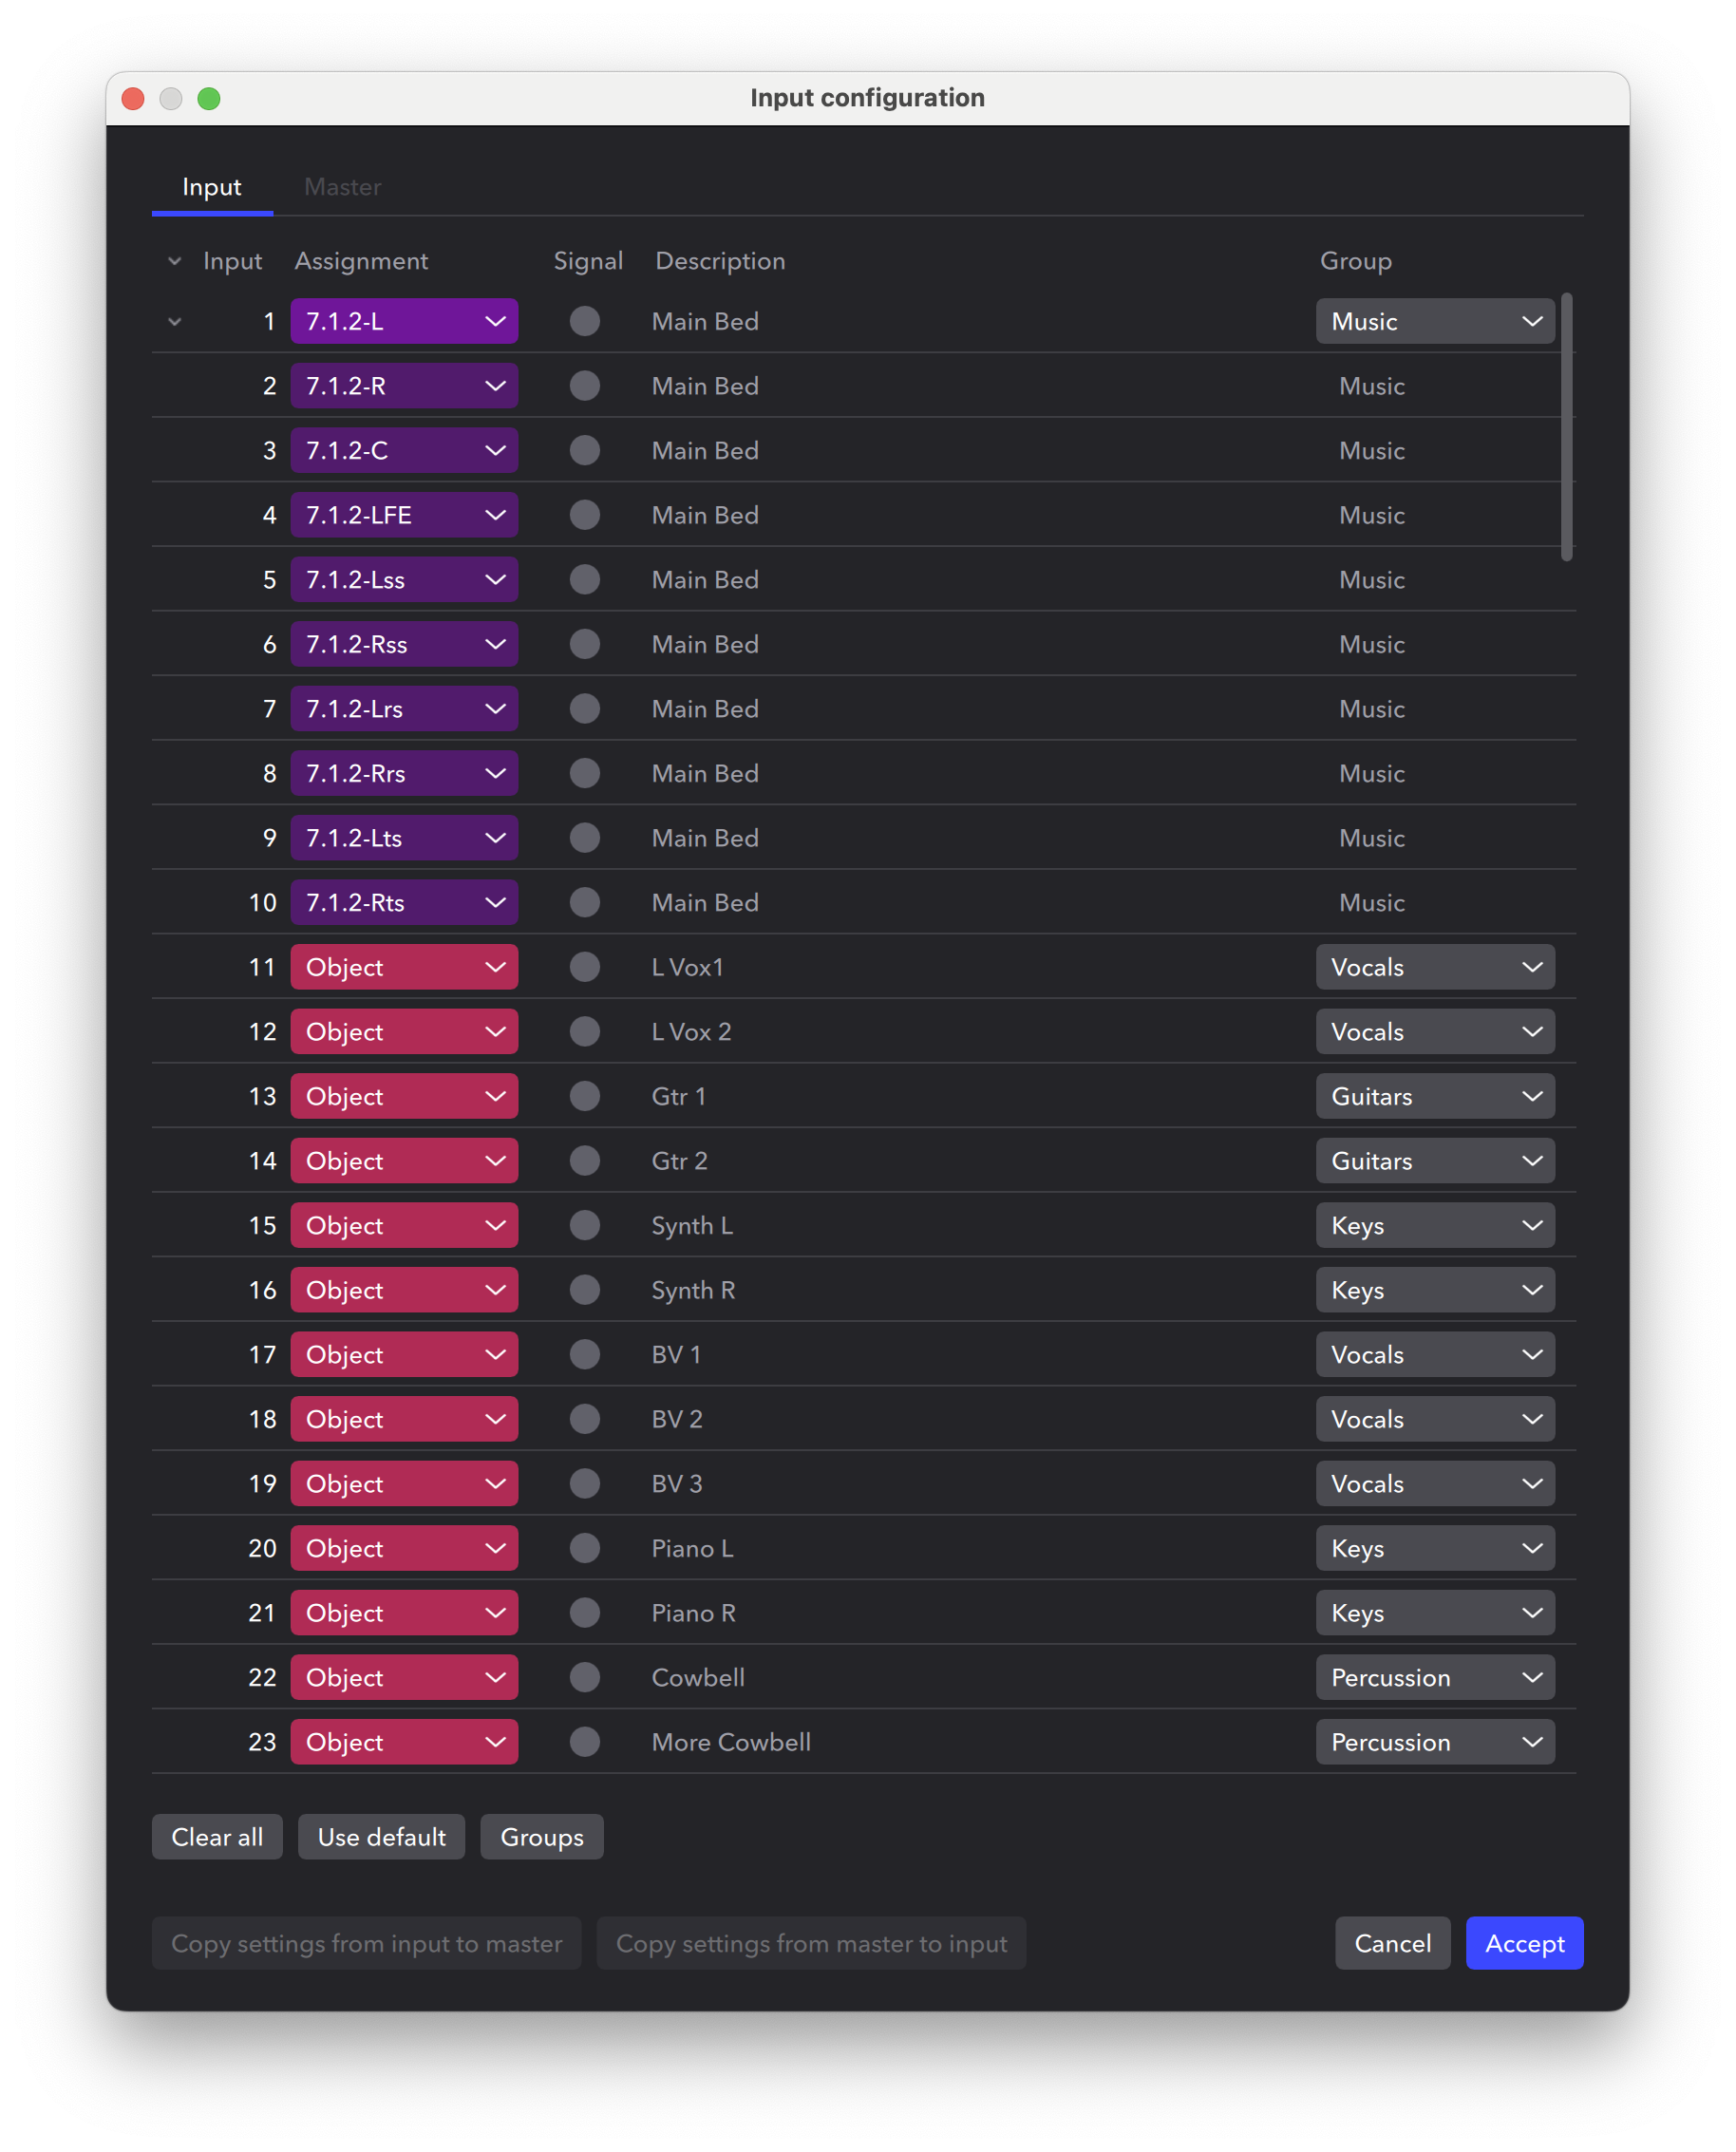1736x2152 pixels.
Task: Click the signal indicator for Gtr 2
Action: (x=585, y=1160)
